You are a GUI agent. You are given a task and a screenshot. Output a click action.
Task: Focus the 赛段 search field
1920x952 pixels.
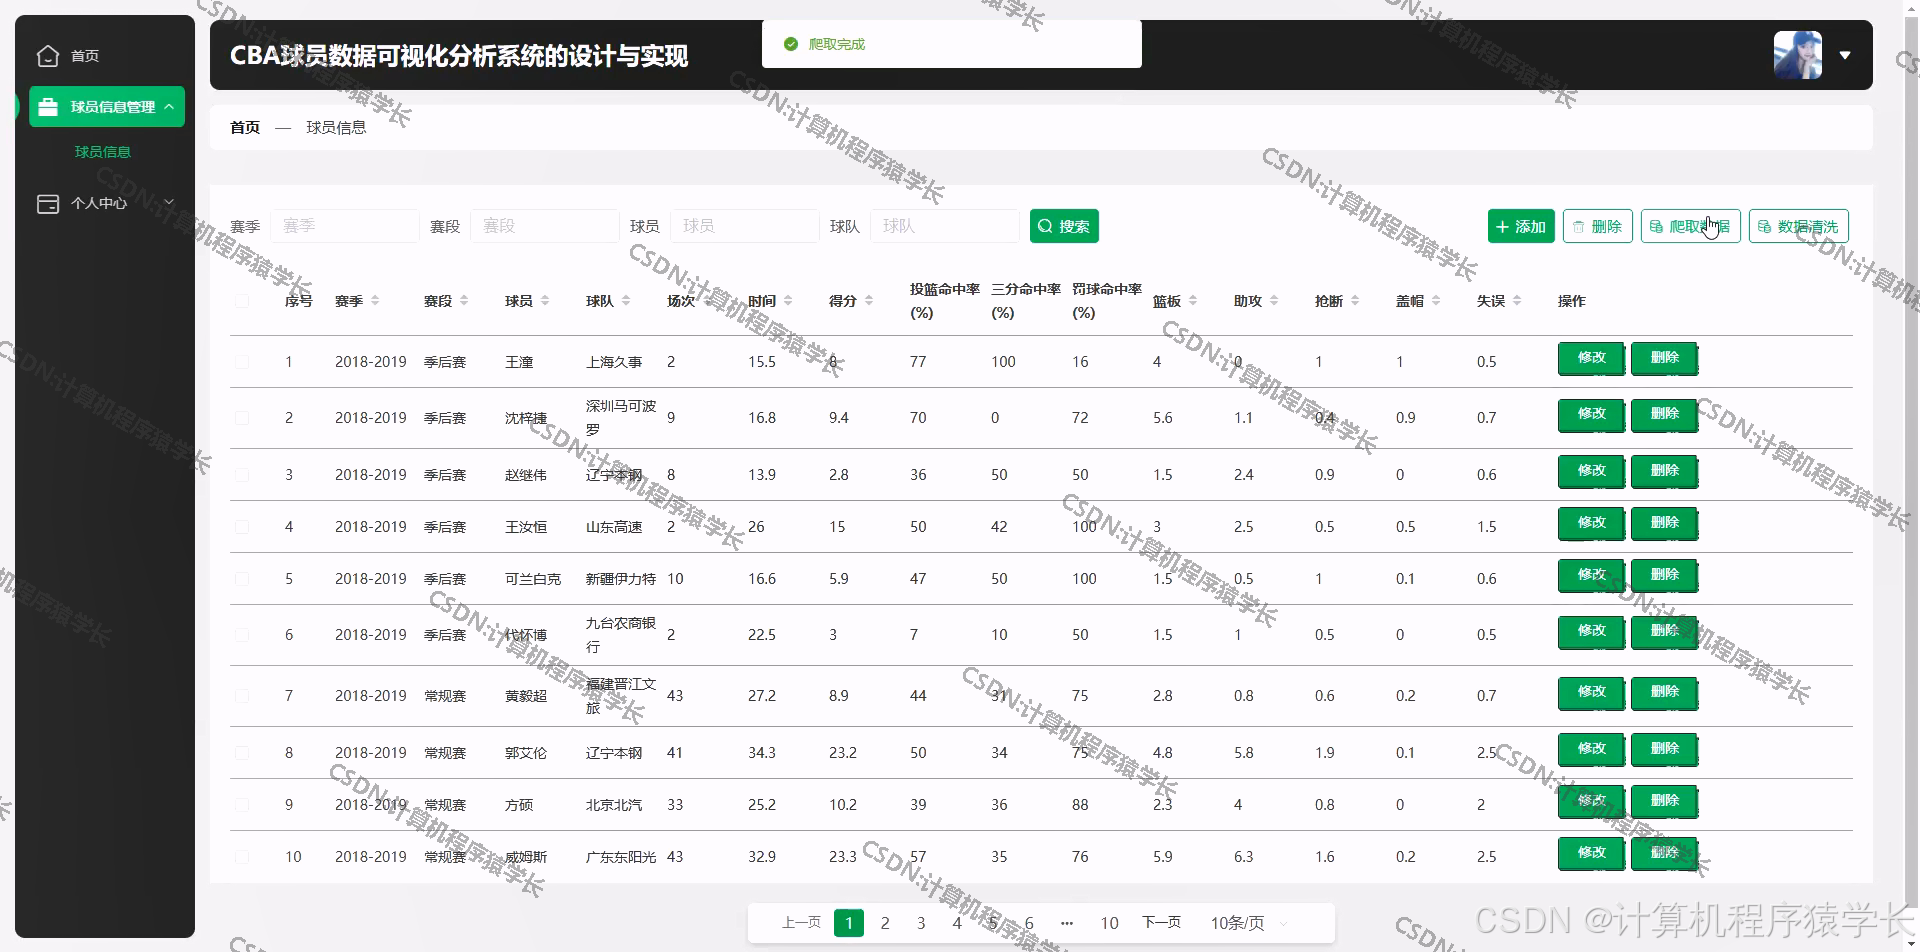point(545,226)
